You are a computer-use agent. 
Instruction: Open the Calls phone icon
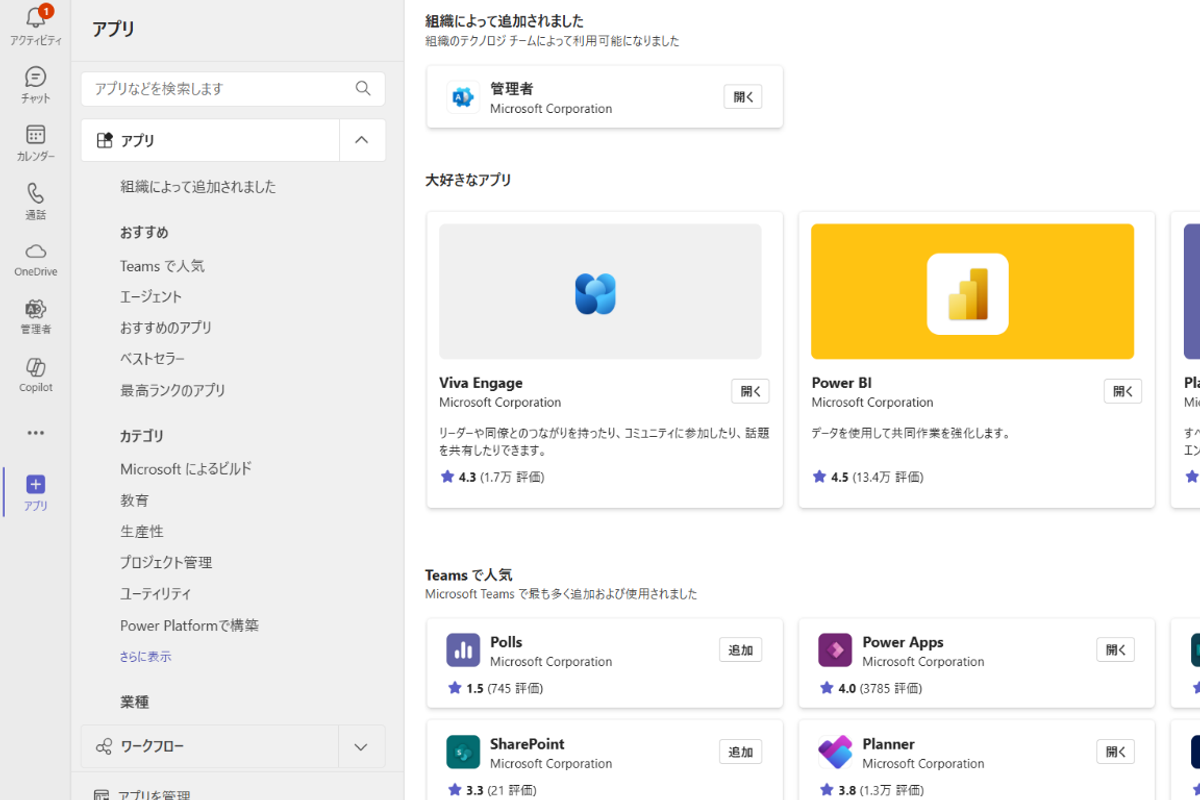pyautogui.click(x=36, y=193)
